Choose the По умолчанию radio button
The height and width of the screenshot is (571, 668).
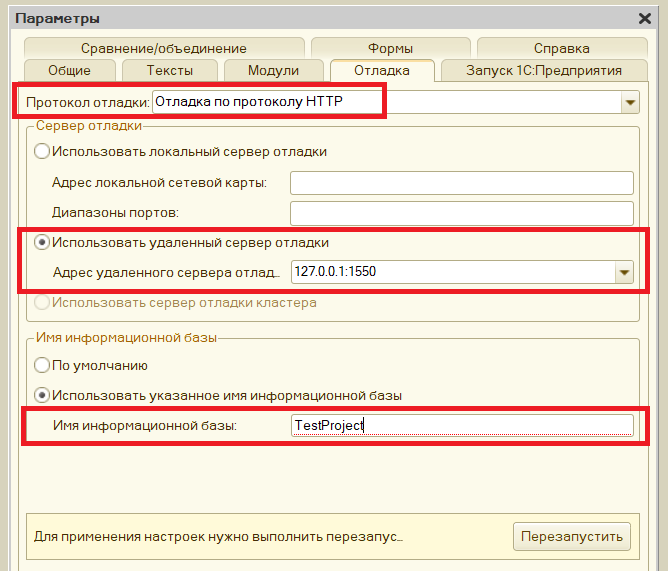point(42,365)
